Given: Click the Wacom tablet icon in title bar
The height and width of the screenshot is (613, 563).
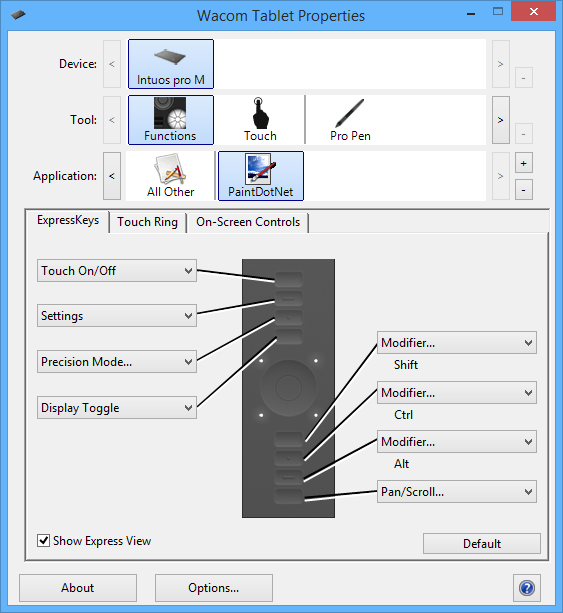Looking at the screenshot, I should [18, 15].
